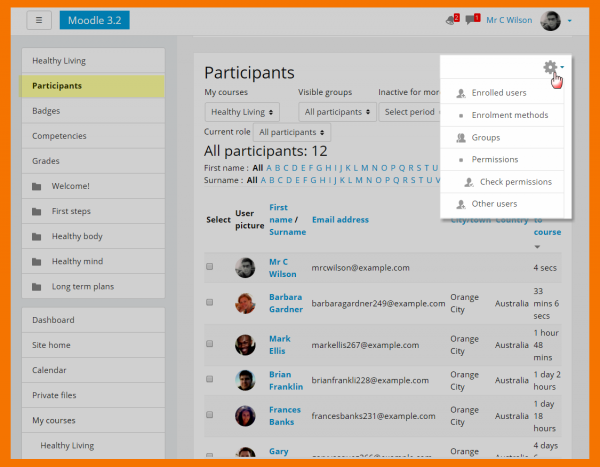The width and height of the screenshot is (600, 467).
Task: Open the messages speech bubble icon
Action: tap(471, 20)
